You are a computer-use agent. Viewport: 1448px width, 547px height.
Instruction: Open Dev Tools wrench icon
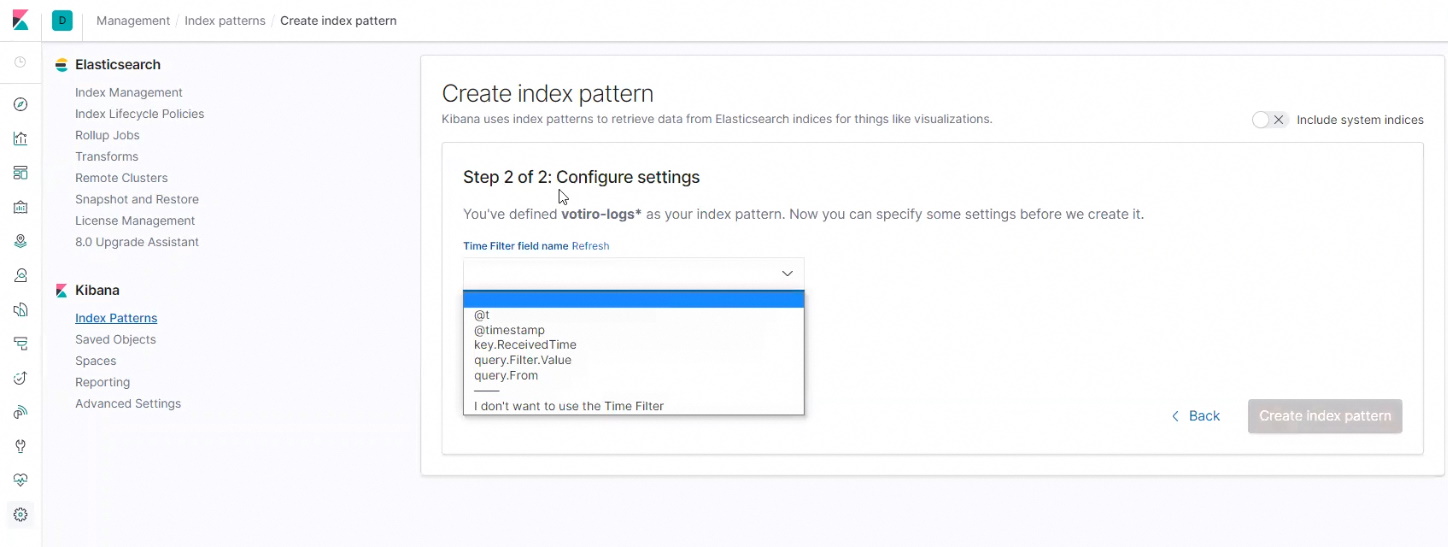coord(20,446)
